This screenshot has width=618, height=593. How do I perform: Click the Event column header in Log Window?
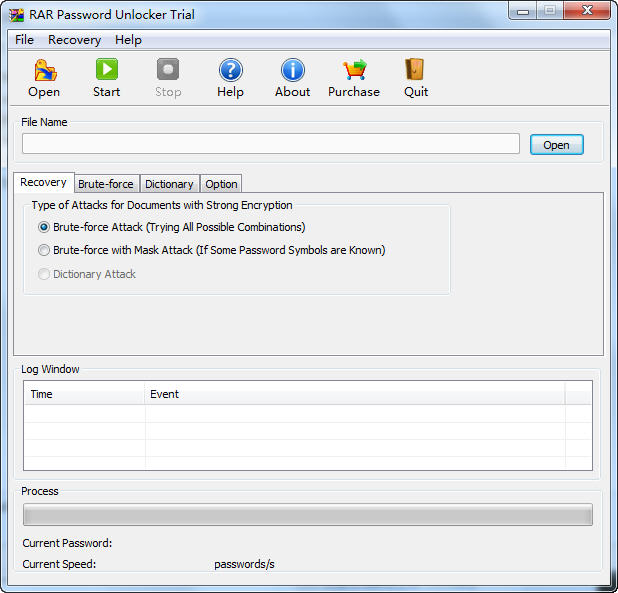point(355,394)
